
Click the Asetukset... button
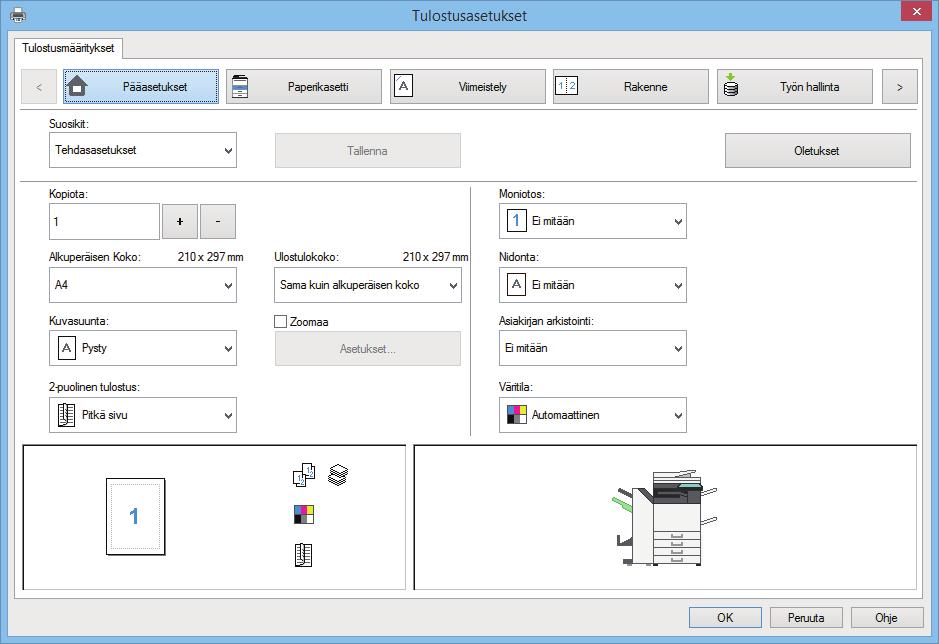pos(368,349)
